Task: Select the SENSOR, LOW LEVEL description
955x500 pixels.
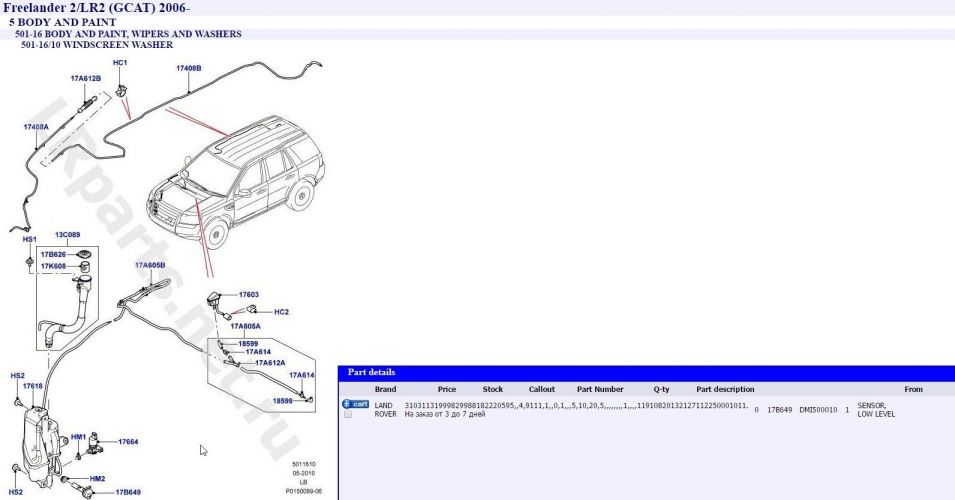Action: [876, 410]
